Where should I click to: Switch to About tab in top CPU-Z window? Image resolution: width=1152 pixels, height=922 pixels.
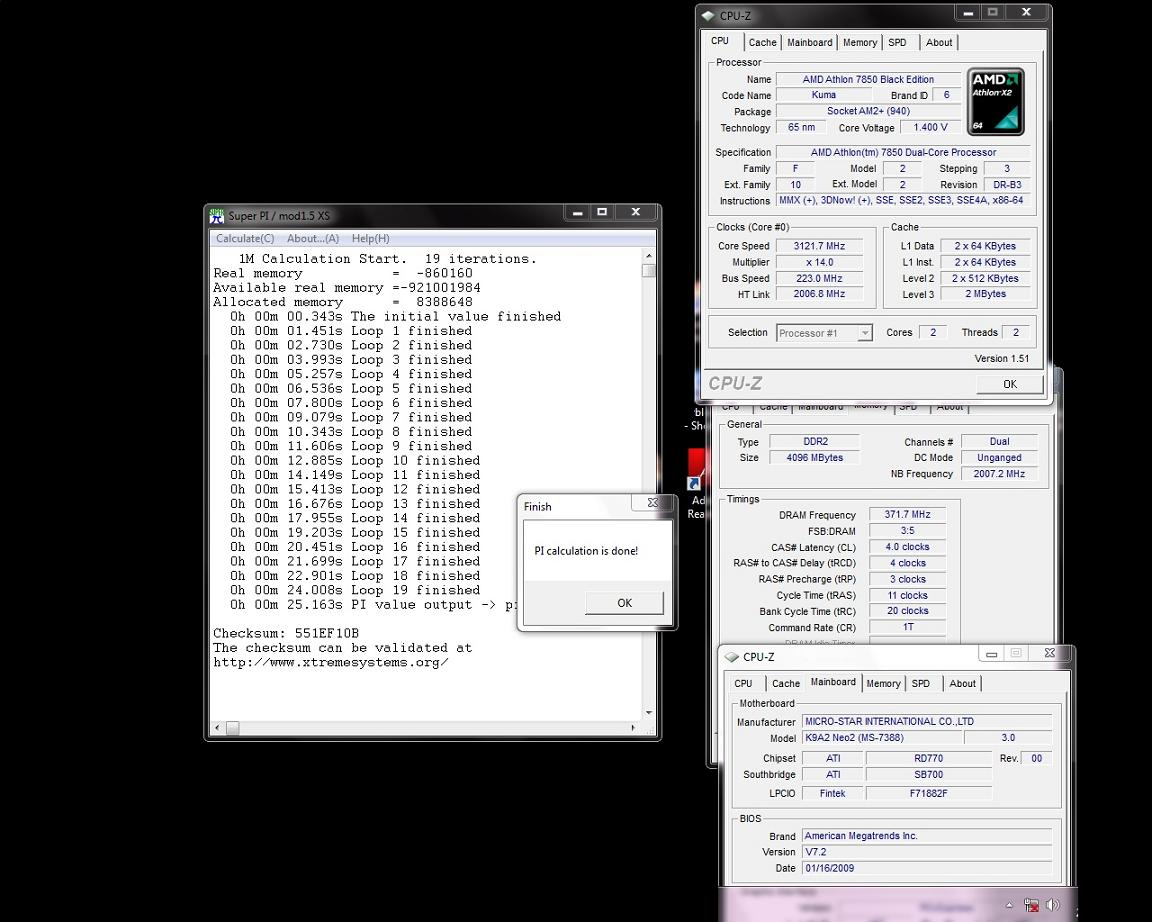[x=939, y=43]
